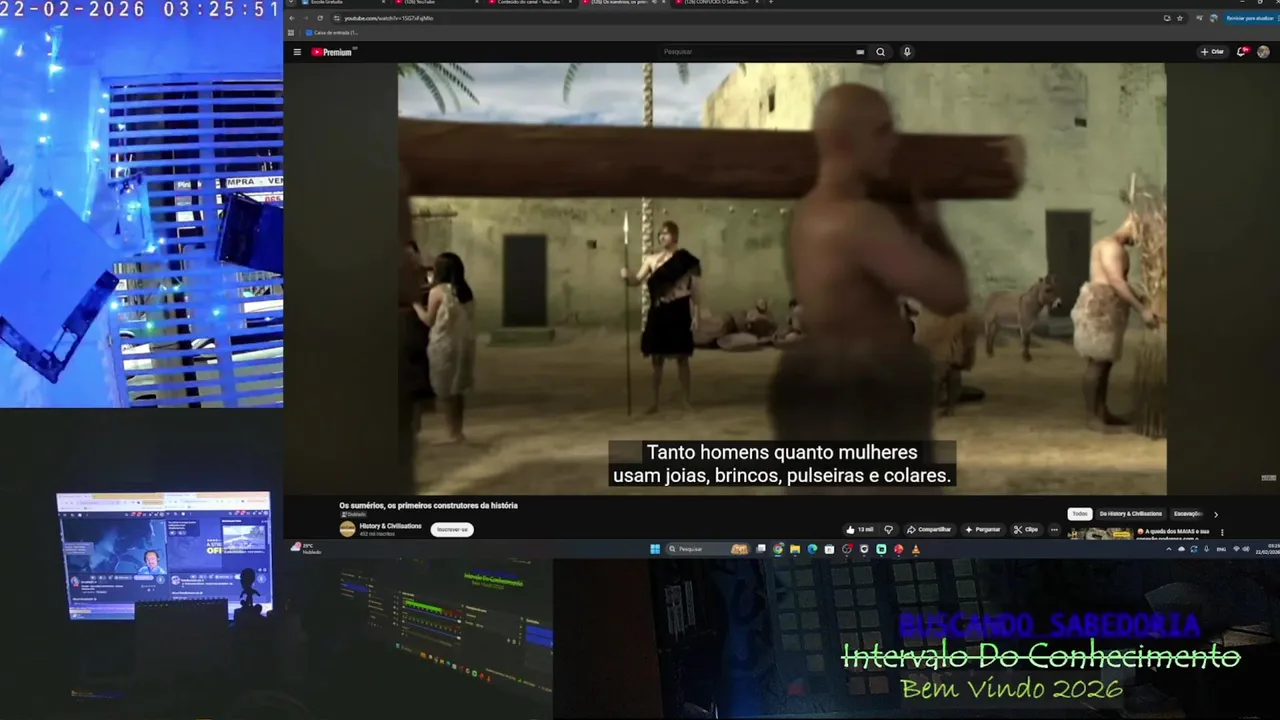Open Google Chrome from the taskbar
The width and height of the screenshot is (1280, 720).
coord(778,549)
